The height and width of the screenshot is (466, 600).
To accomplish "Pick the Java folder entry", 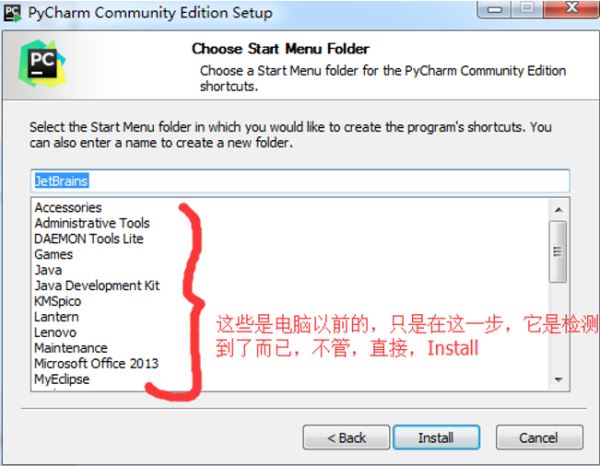I will pos(48,270).
